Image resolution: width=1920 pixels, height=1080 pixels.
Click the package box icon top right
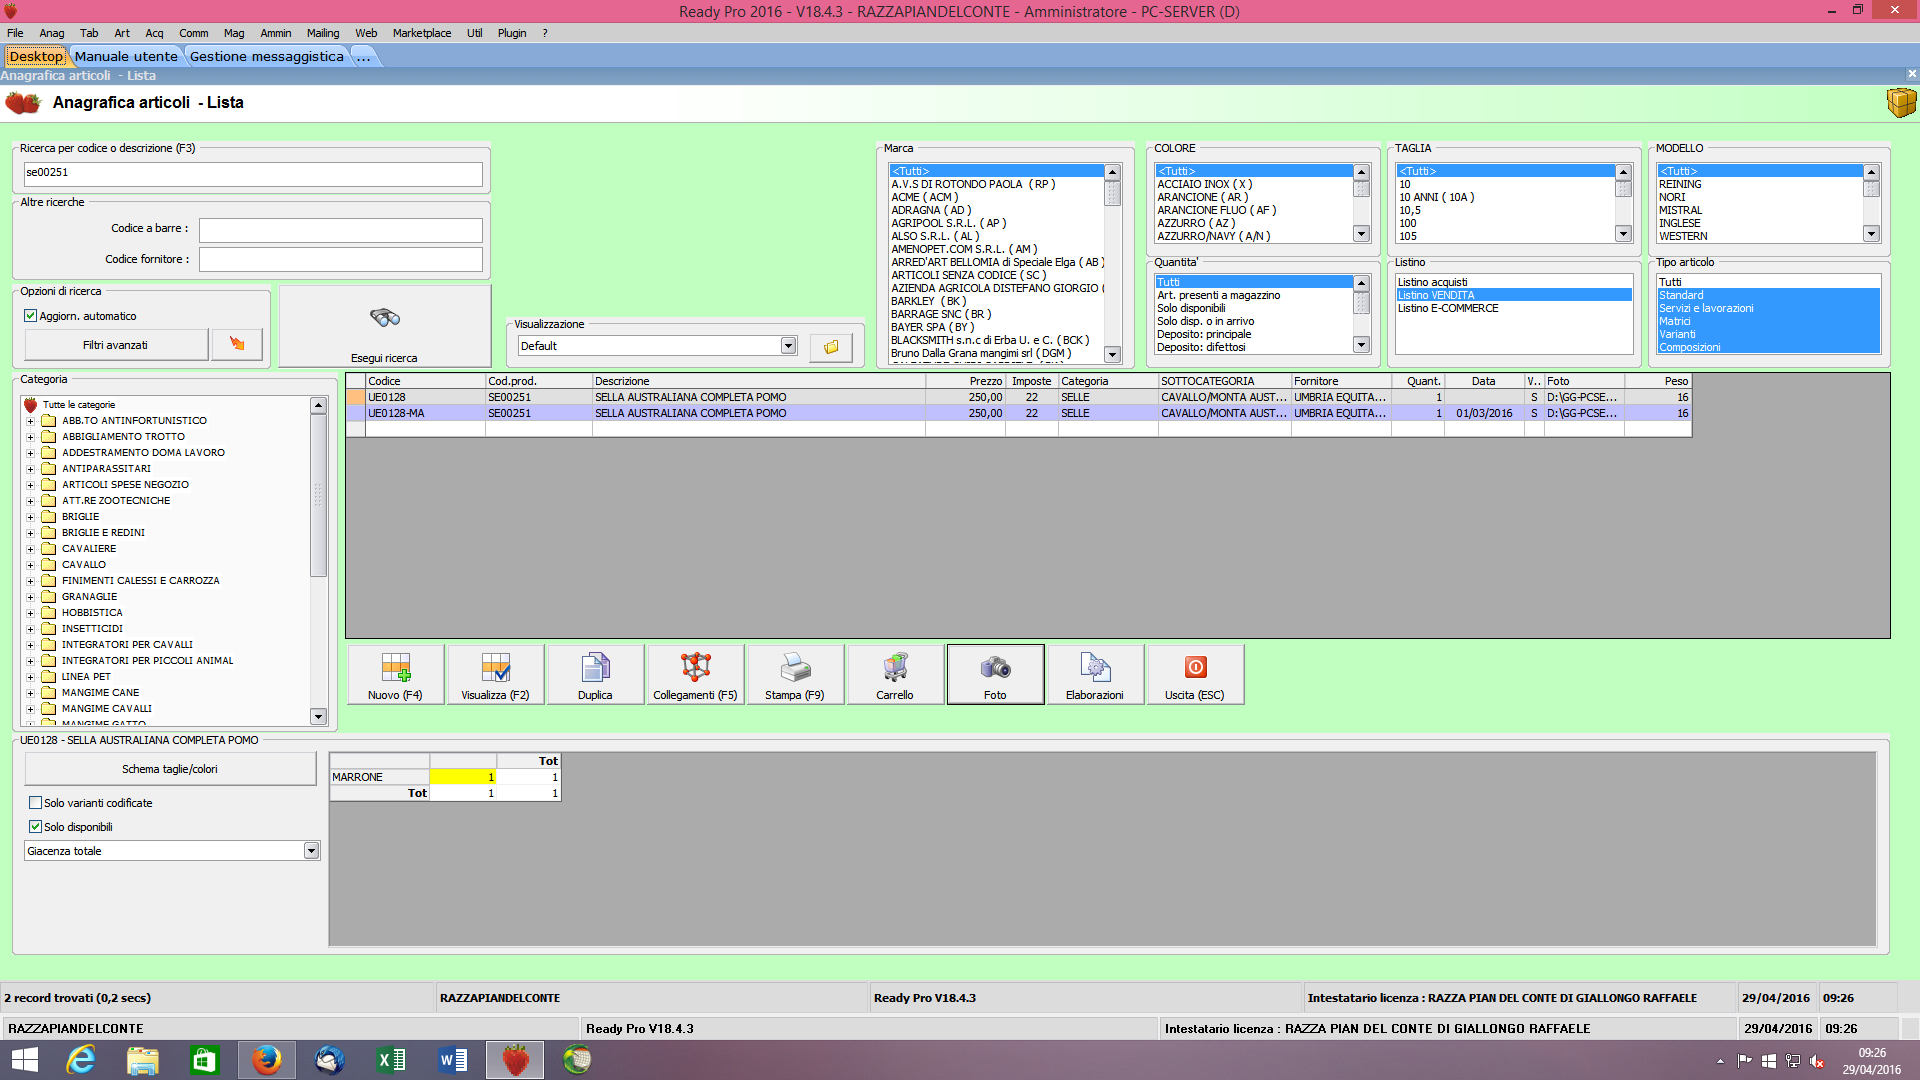click(x=1901, y=102)
